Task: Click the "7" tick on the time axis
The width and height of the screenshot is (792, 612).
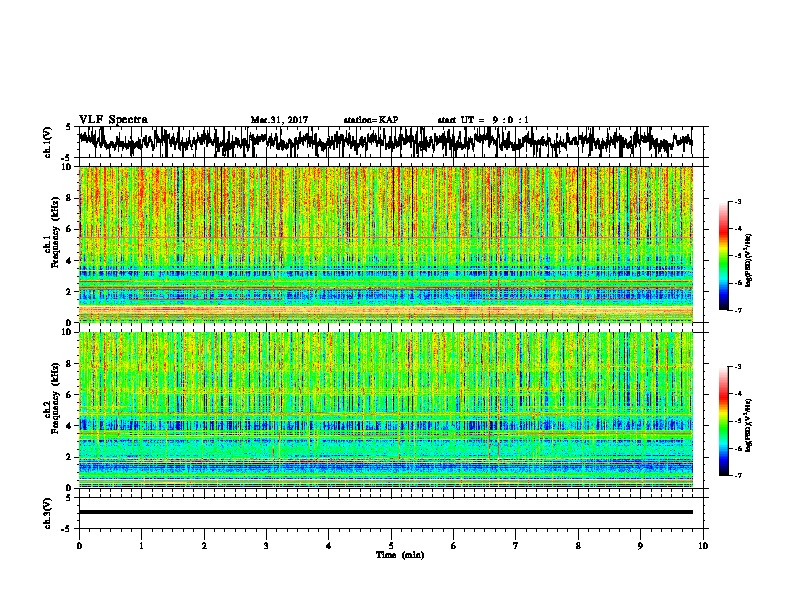Action: 516,546
